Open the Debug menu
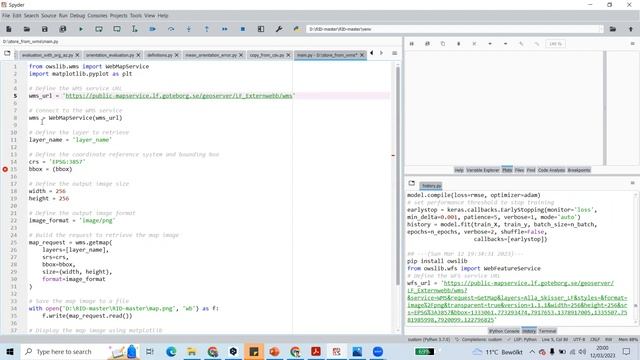This screenshot has width=640, height=360. click(x=77, y=16)
